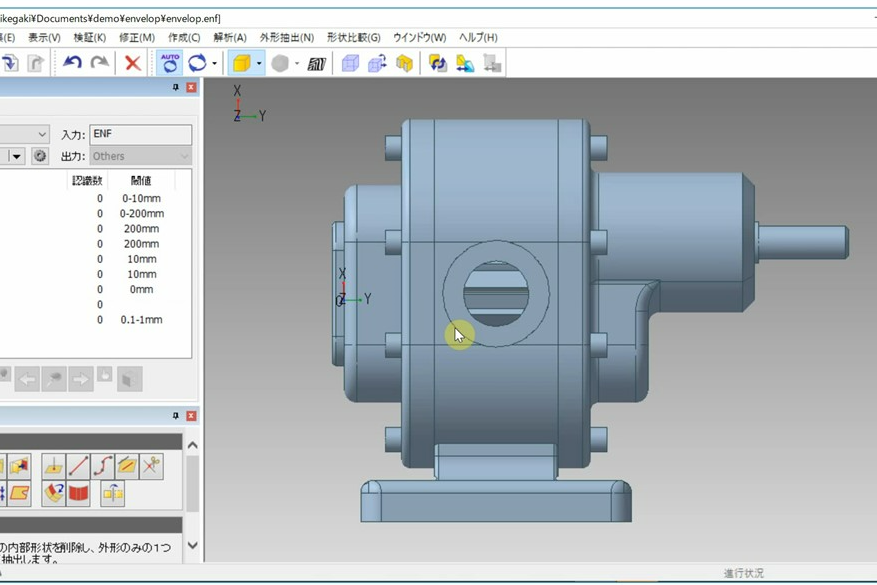
Task: Toggle the AUTO rotation icon
Action: [170, 63]
